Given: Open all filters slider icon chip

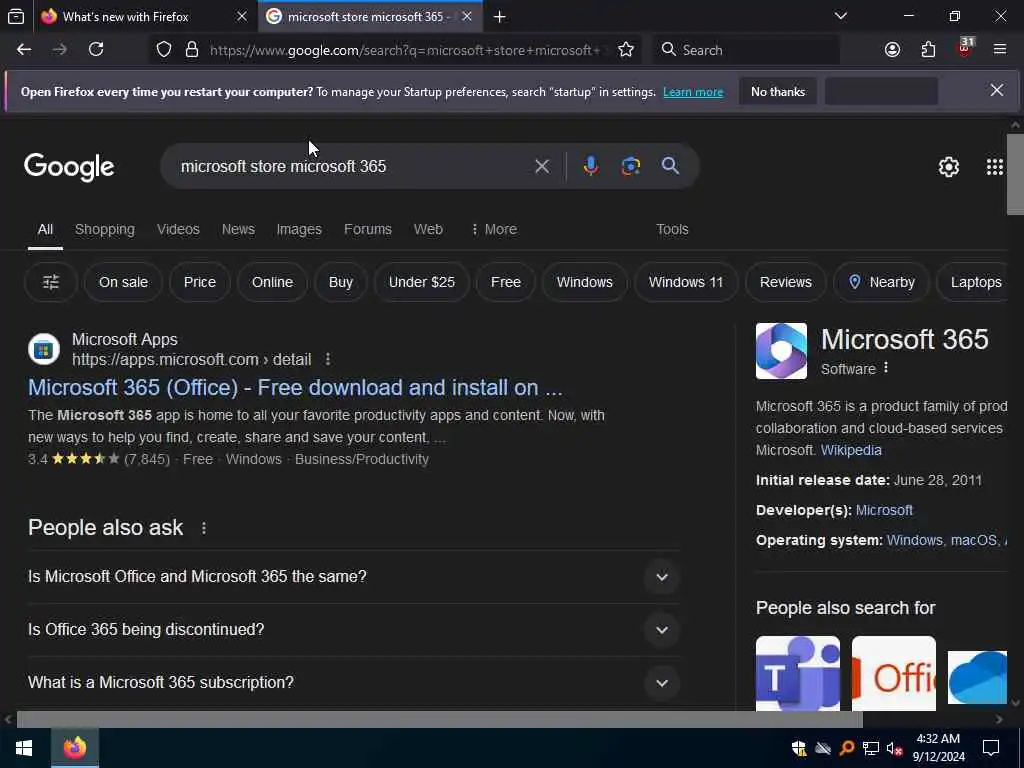Looking at the screenshot, I should (x=51, y=282).
